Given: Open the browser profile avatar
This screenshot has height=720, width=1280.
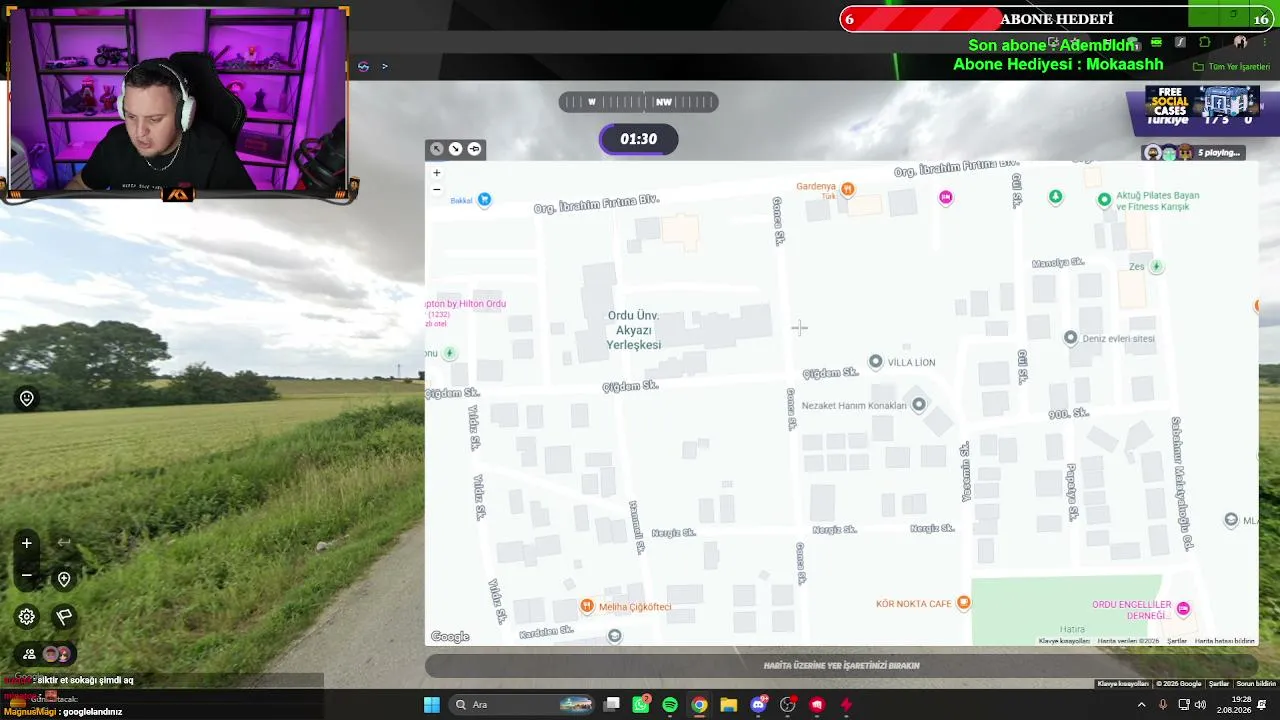Looking at the screenshot, I should pyautogui.click(x=1241, y=43).
